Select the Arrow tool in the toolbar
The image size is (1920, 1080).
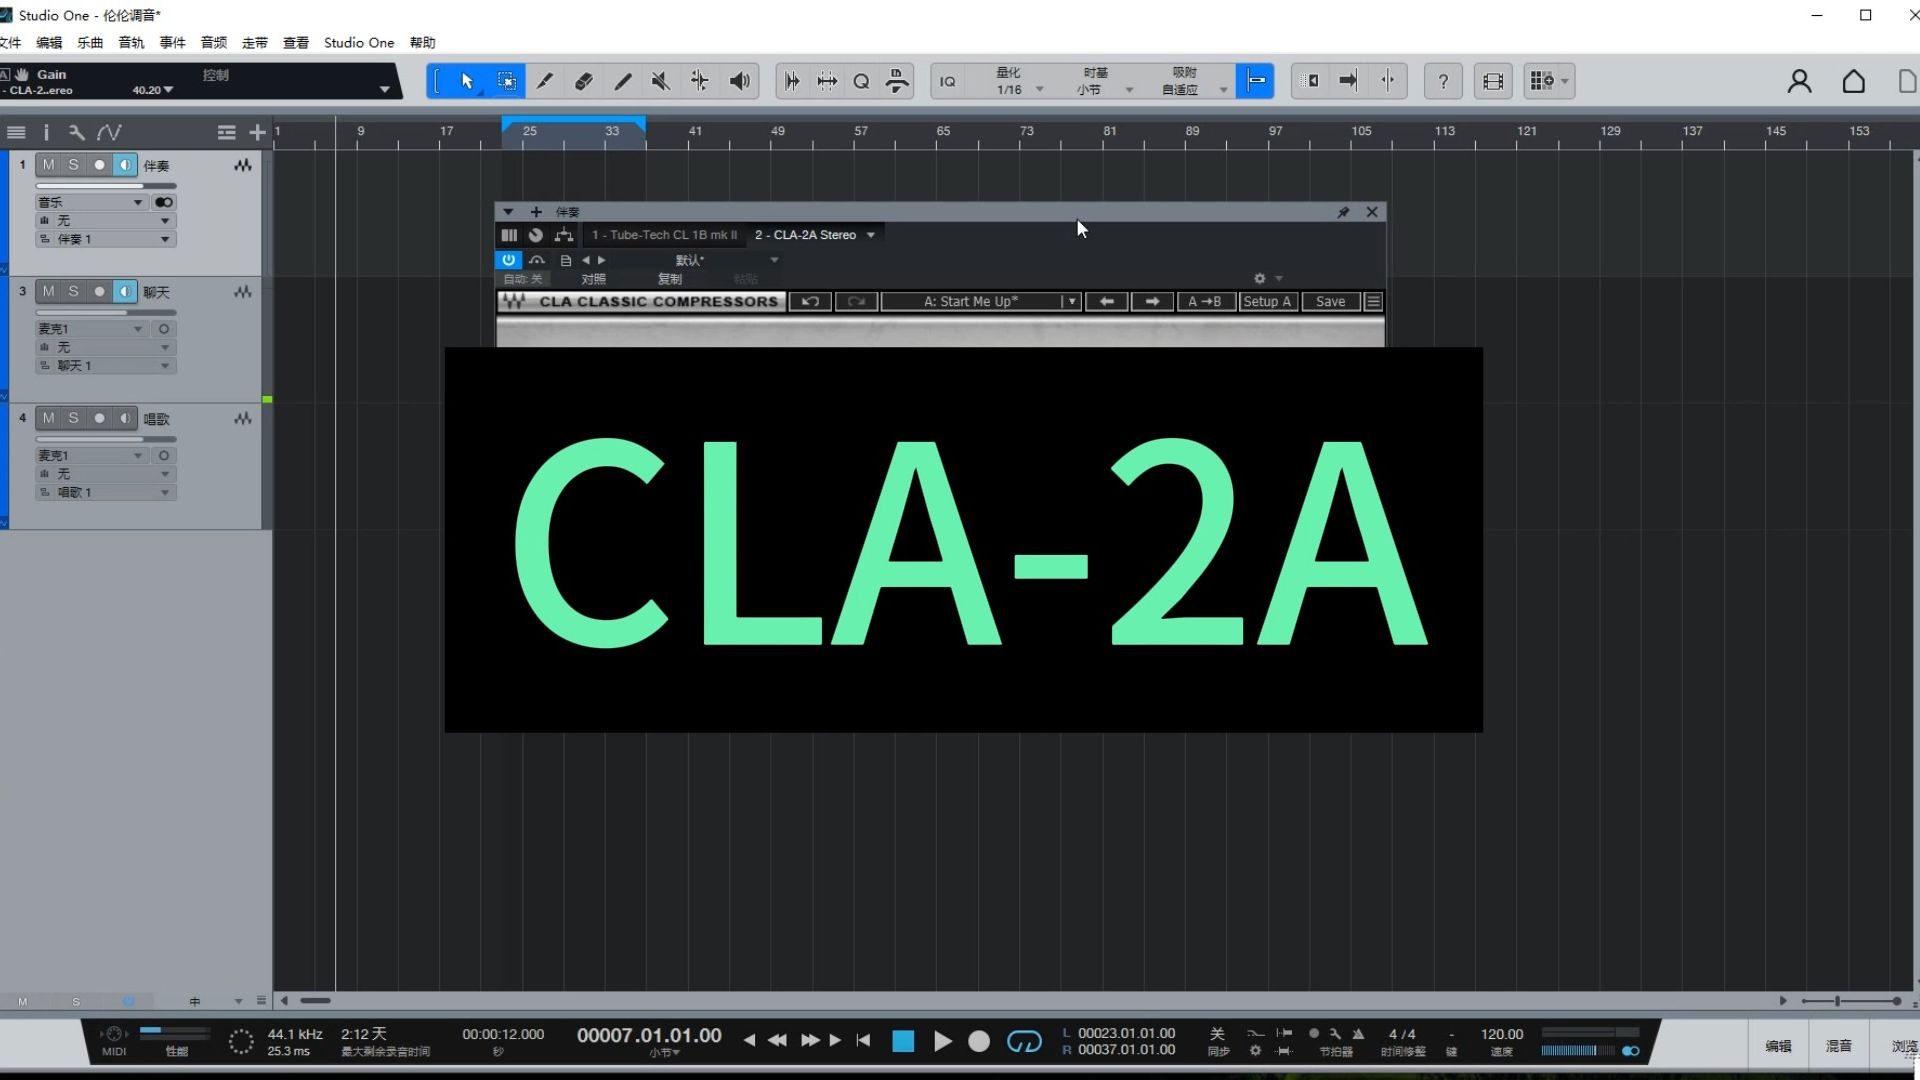tap(467, 81)
